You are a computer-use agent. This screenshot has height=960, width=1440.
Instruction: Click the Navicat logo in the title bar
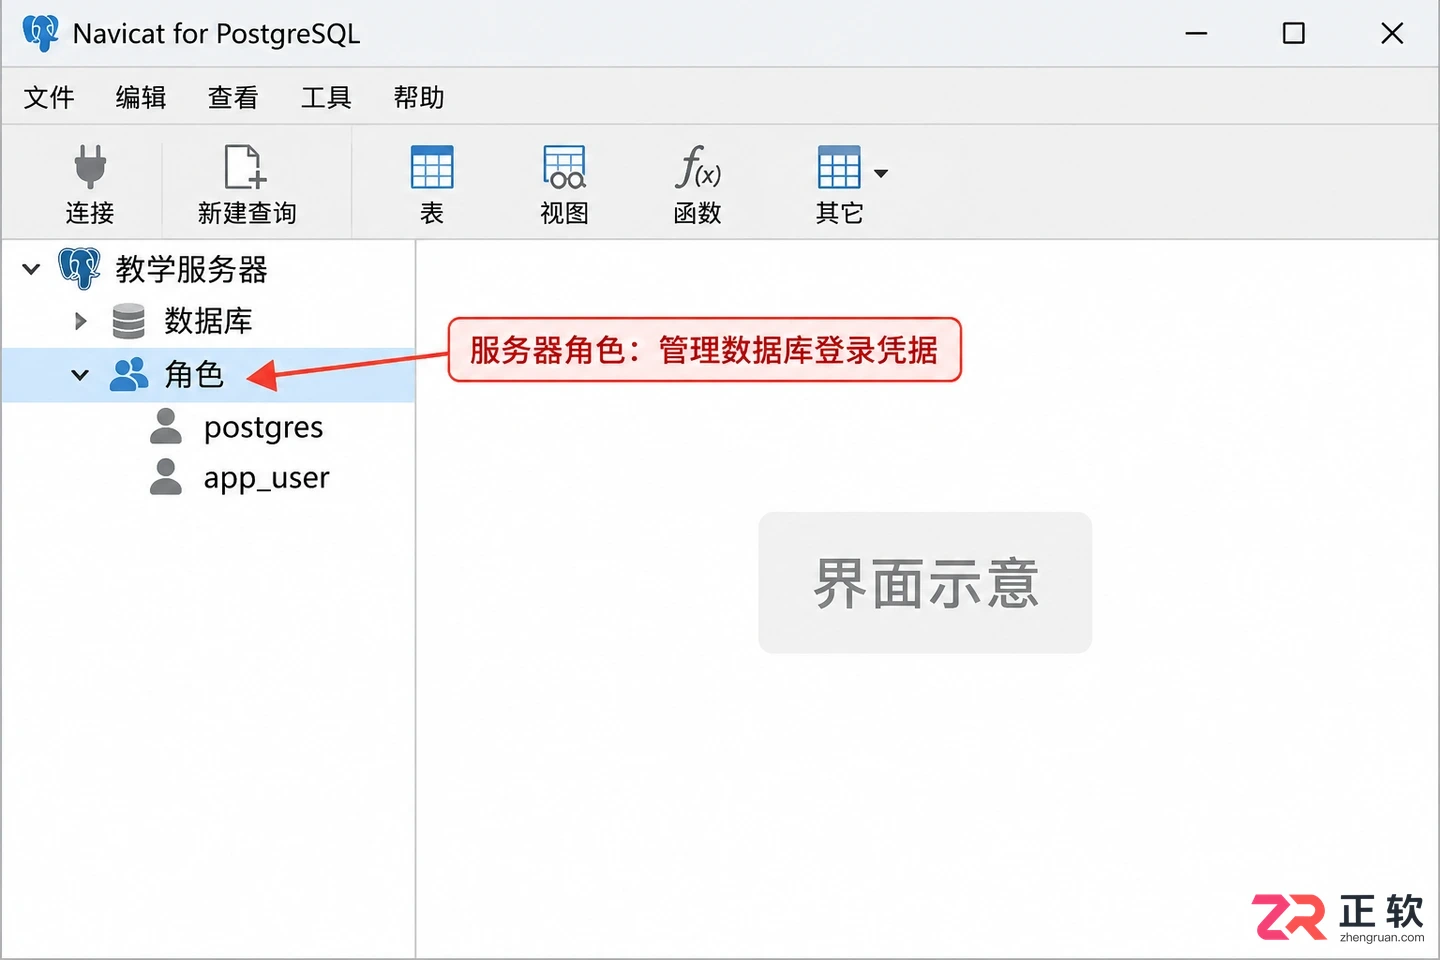click(x=40, y=33)
